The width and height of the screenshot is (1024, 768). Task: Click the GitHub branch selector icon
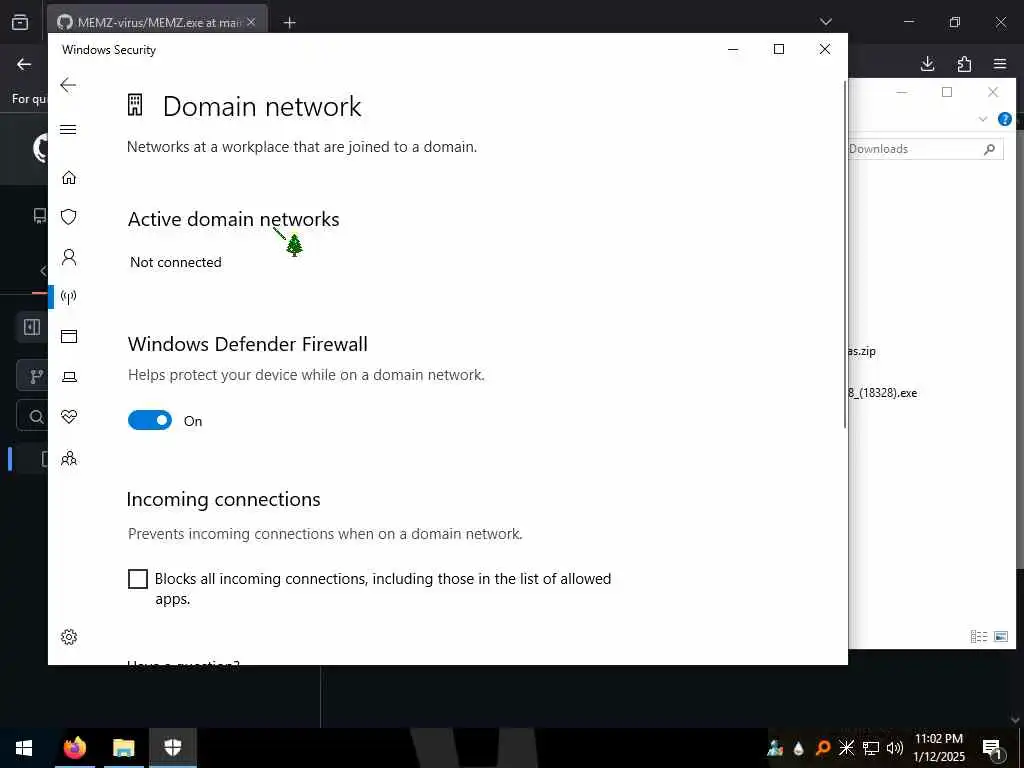(37, 376)
